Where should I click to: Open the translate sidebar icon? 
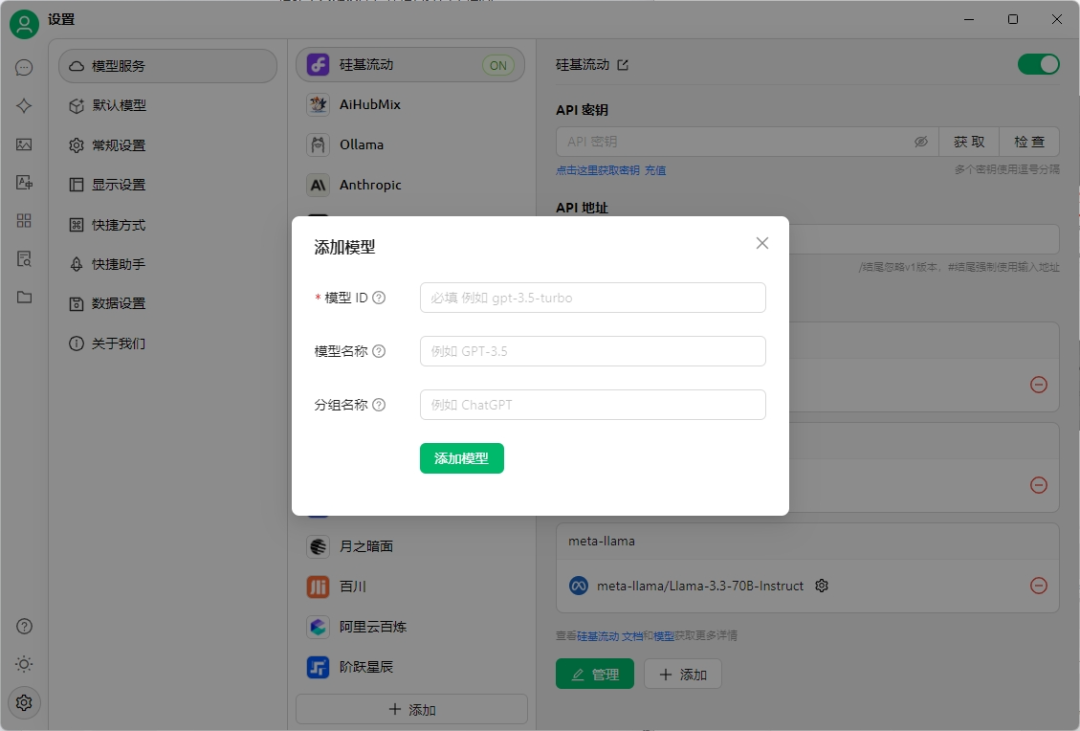(x=24, y=182)
